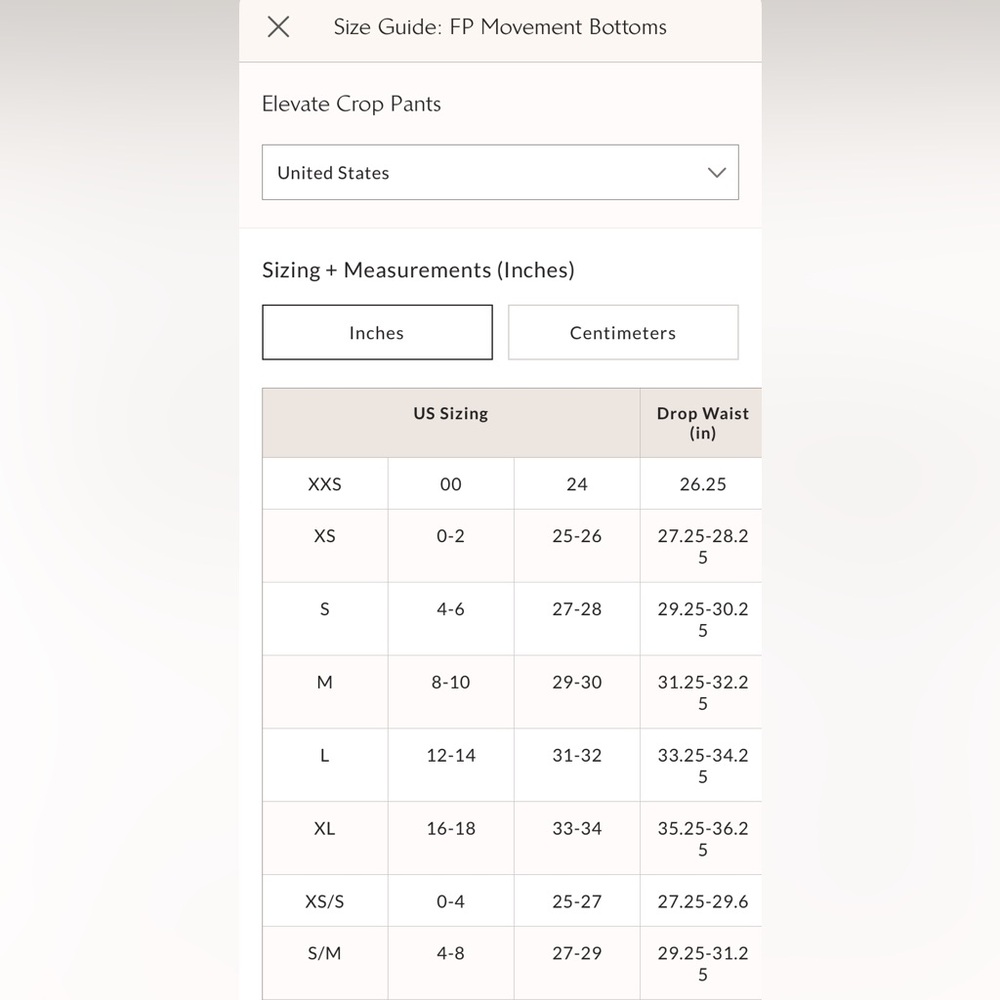
Task: Click the Elevate Crop Pants heading
Action: [x=351, y=104]
